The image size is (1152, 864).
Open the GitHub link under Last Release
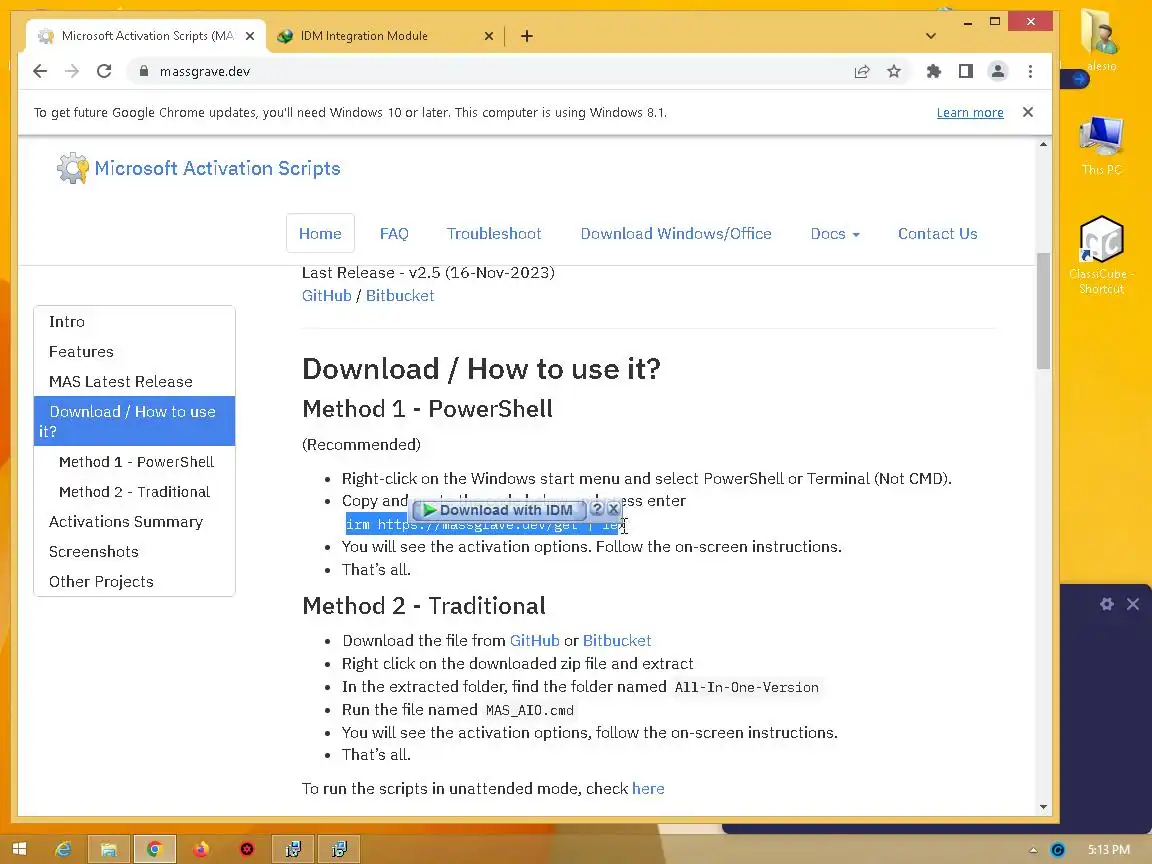point(327,295)
